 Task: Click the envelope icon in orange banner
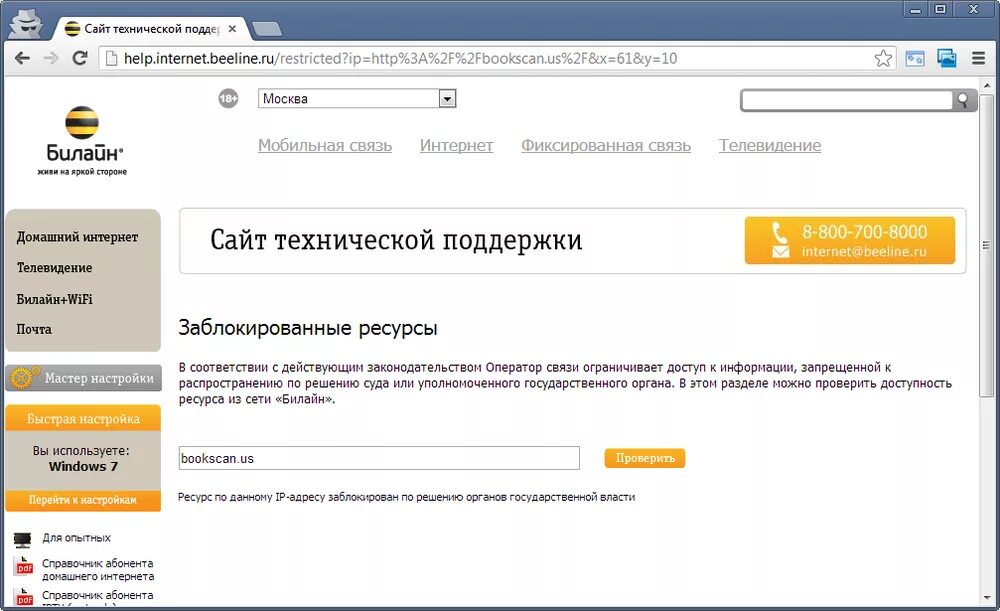781,252
